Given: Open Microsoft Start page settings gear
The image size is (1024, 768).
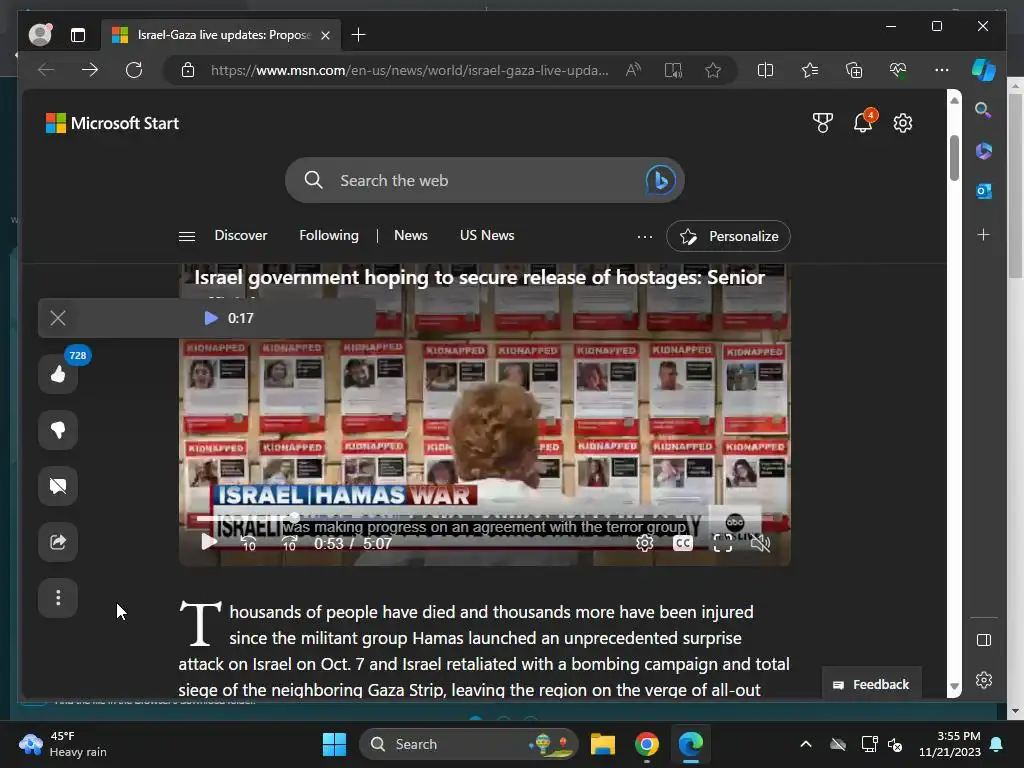Looking at the screenshot, I should click(x=903, y=123).
